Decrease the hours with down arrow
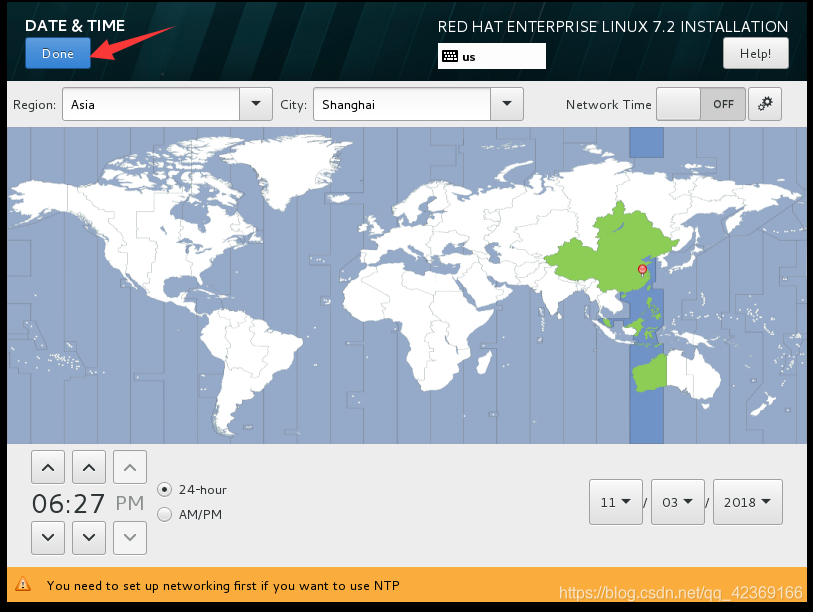This screenshot has height=612, width=813. coord(48,538)
